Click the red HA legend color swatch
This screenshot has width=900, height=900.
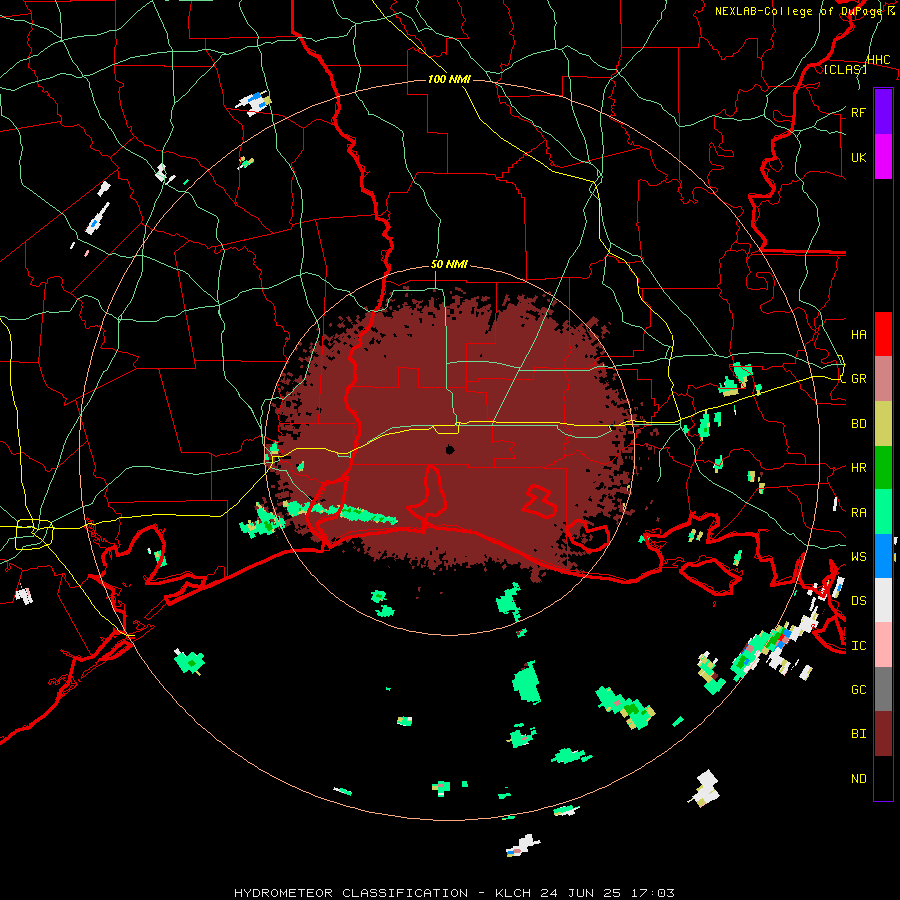(883, 334)
